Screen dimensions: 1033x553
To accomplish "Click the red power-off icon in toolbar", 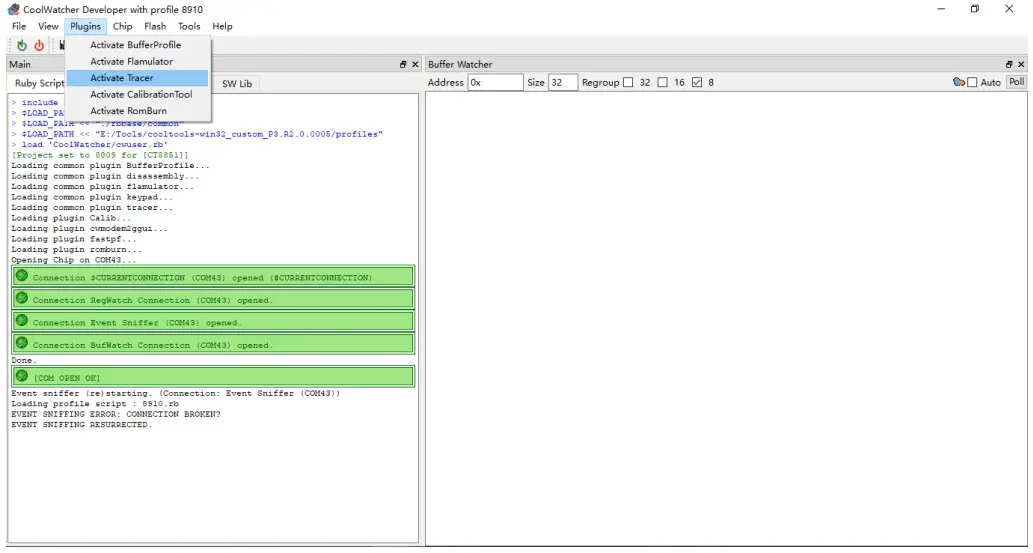I will (39, 45).
